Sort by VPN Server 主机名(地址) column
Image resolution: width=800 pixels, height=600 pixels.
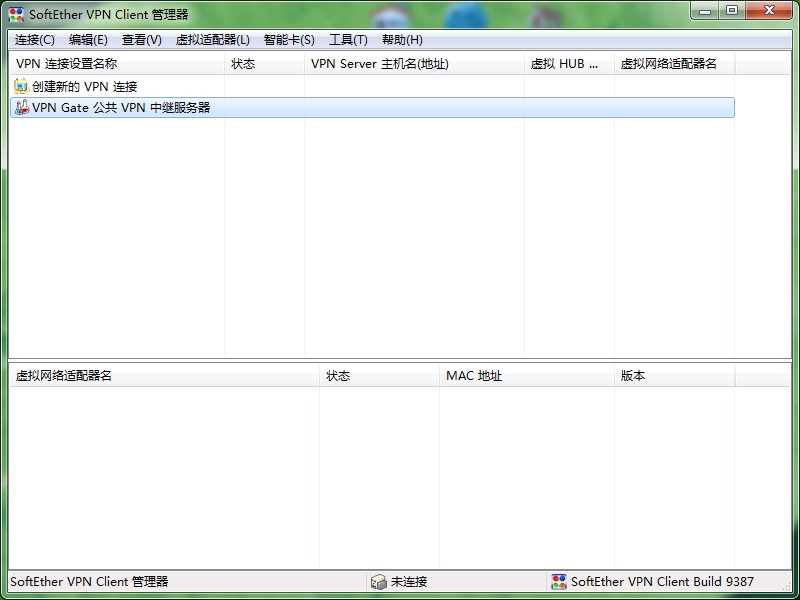pos(414,64)
